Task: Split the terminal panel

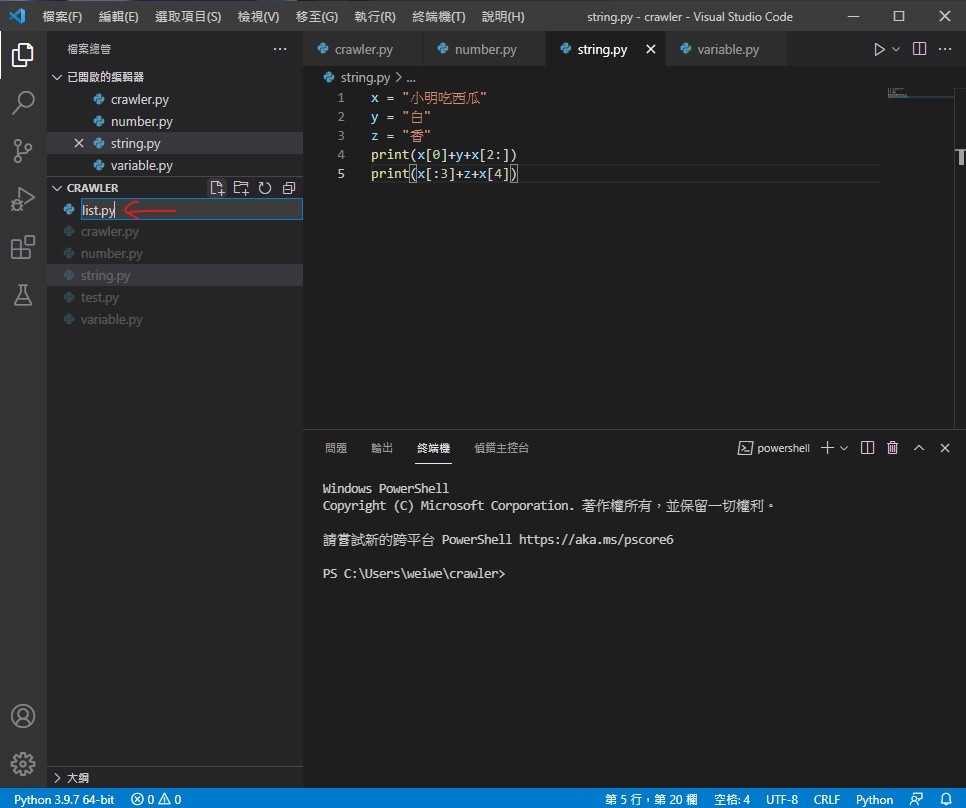Action: [867, 448]
